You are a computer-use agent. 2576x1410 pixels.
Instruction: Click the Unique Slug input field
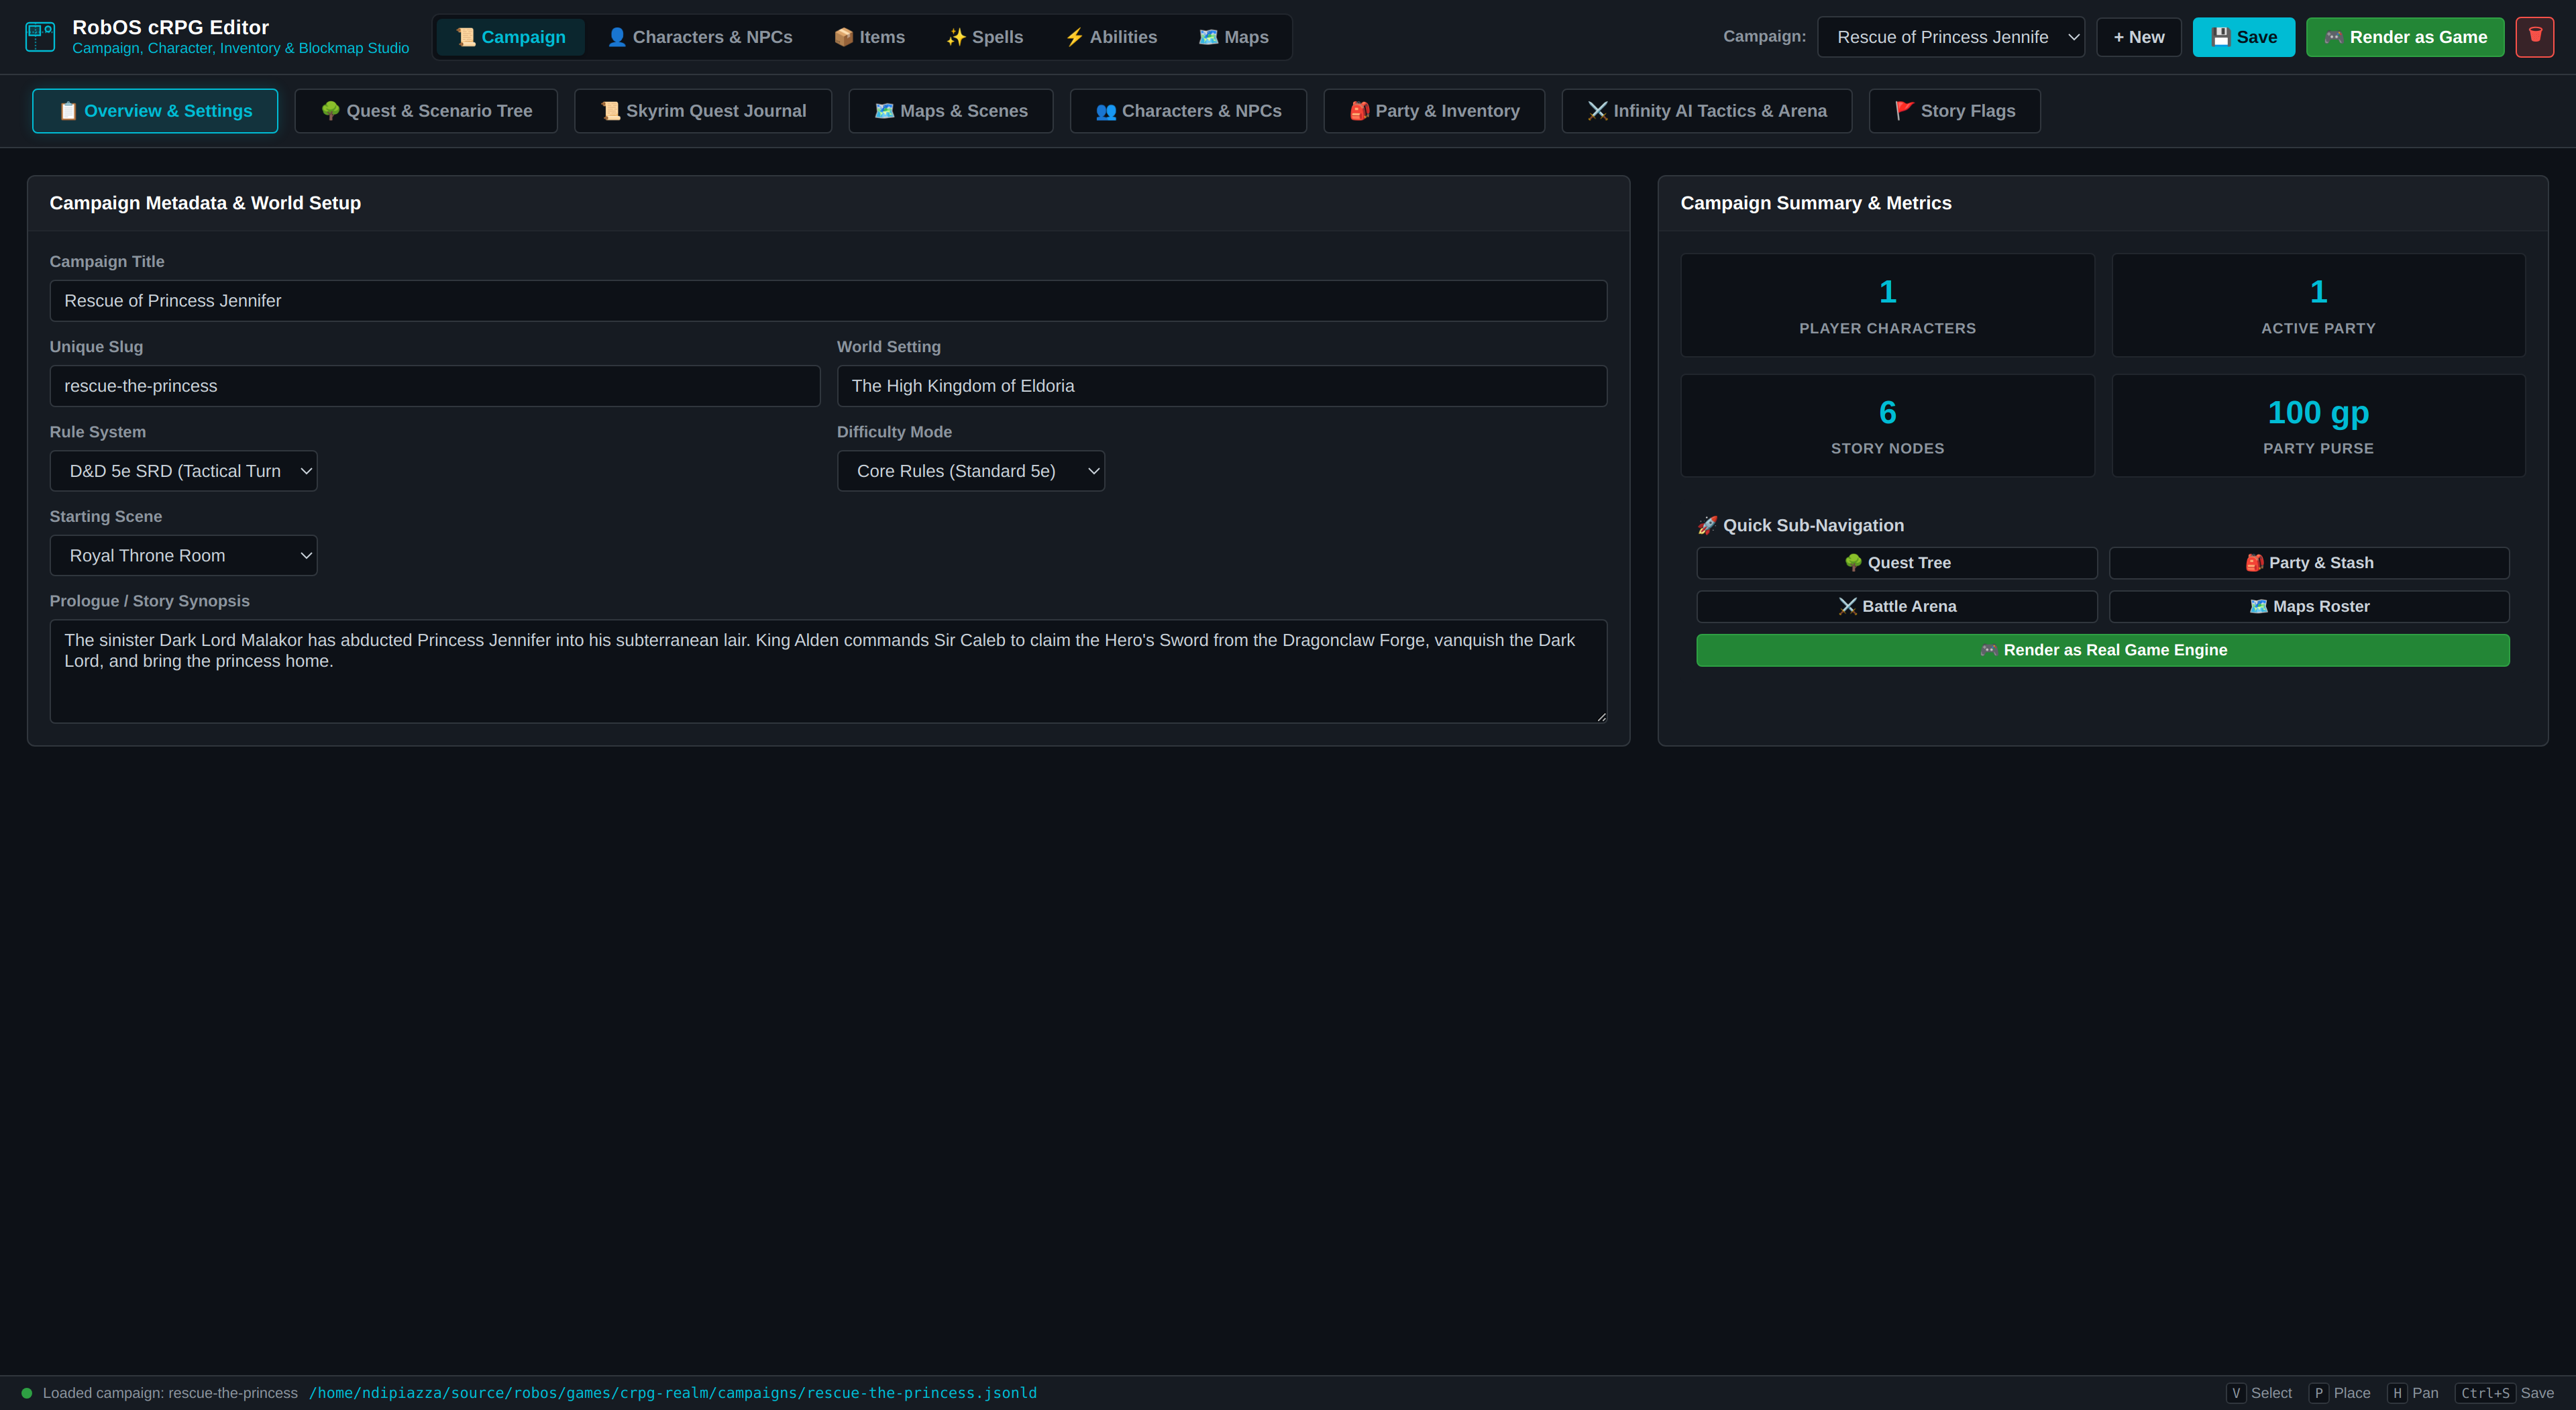pyautogui.click(x=435, y=386)
